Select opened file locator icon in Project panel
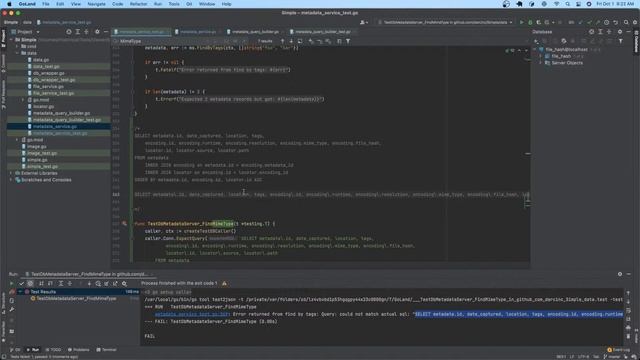 tap(69, 32)
